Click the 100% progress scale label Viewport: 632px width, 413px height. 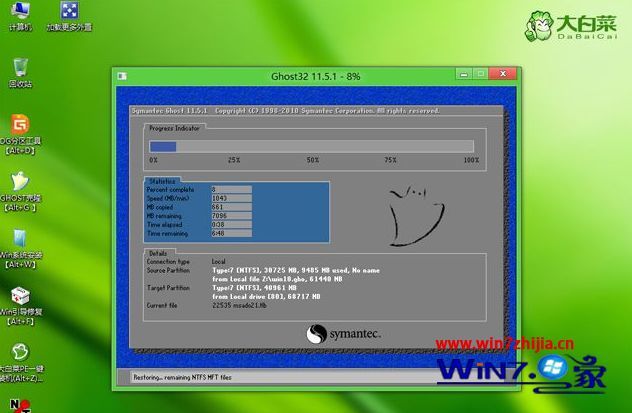[471, 160]
